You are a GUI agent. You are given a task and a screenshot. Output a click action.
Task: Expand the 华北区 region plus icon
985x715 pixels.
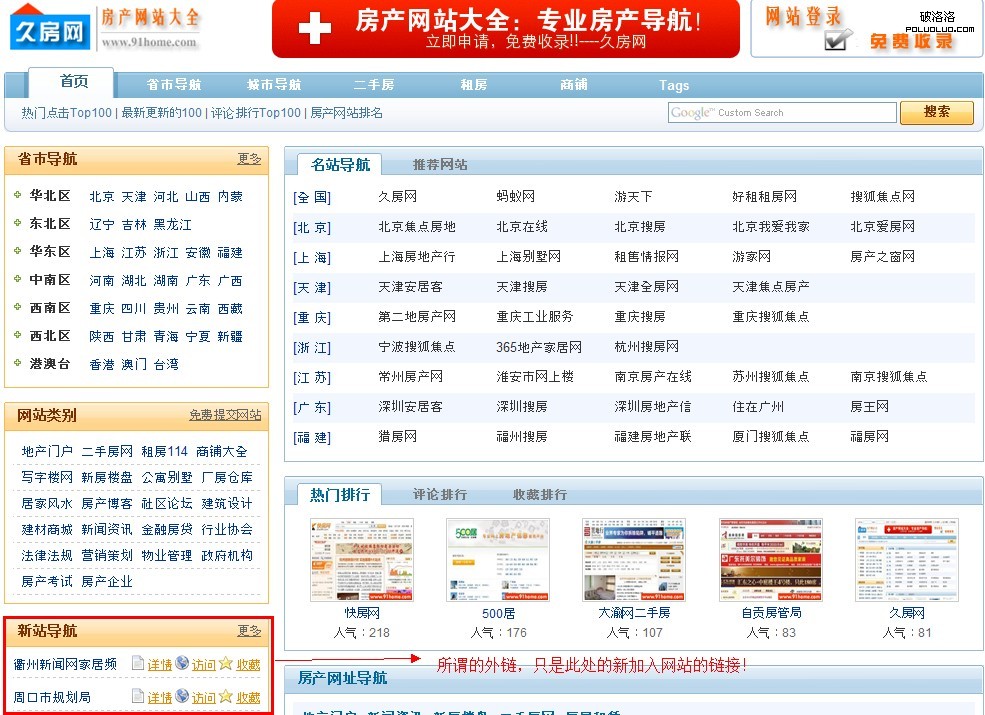17,195
